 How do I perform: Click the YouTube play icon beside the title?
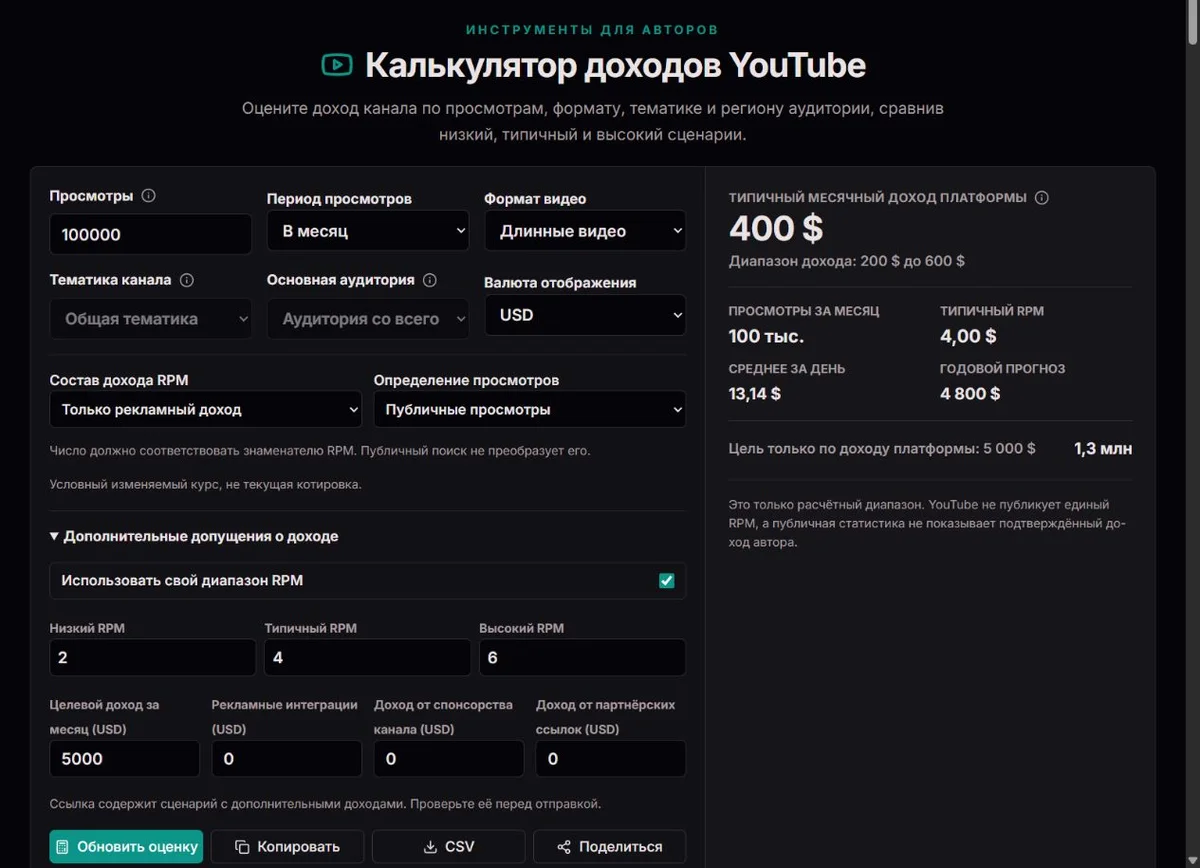click(x=337, y=65)
